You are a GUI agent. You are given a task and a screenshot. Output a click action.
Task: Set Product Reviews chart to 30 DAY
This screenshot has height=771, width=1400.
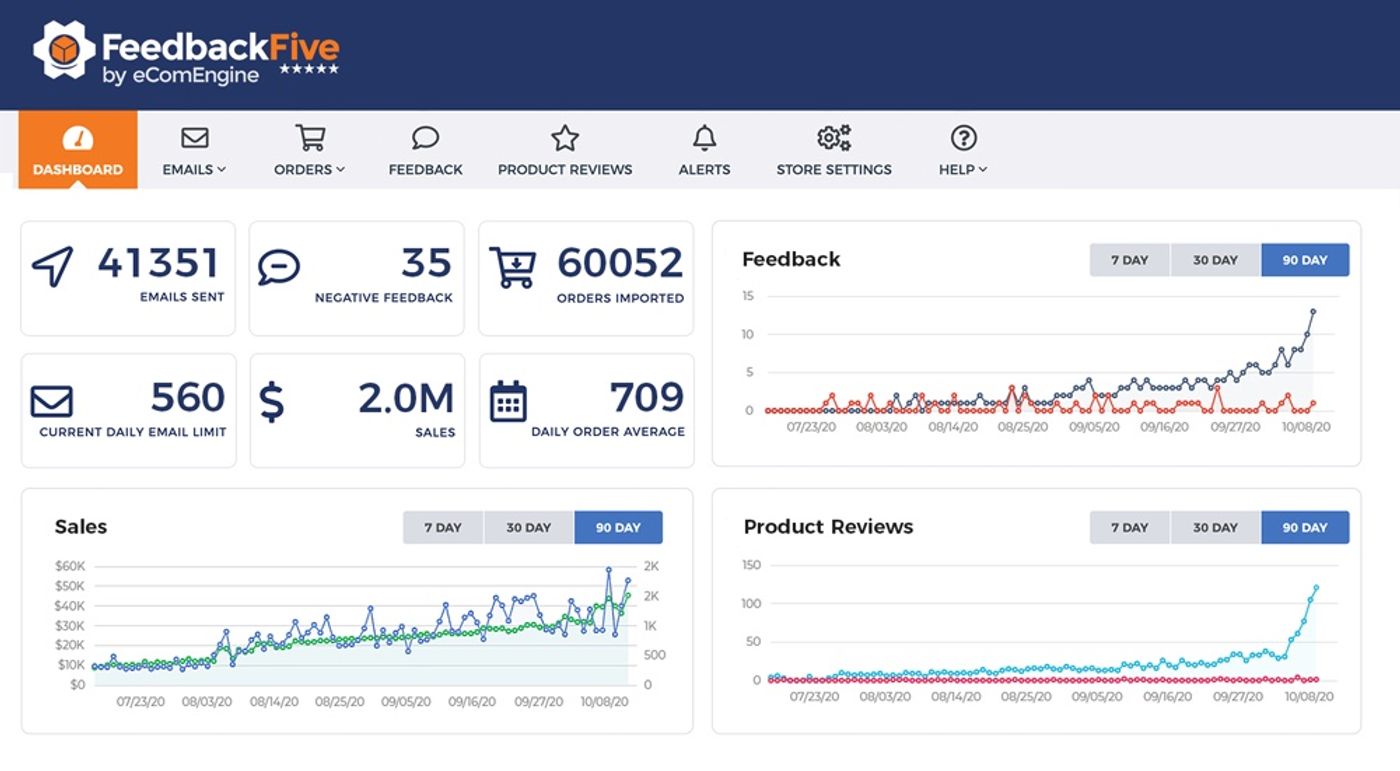[1215, 527]
